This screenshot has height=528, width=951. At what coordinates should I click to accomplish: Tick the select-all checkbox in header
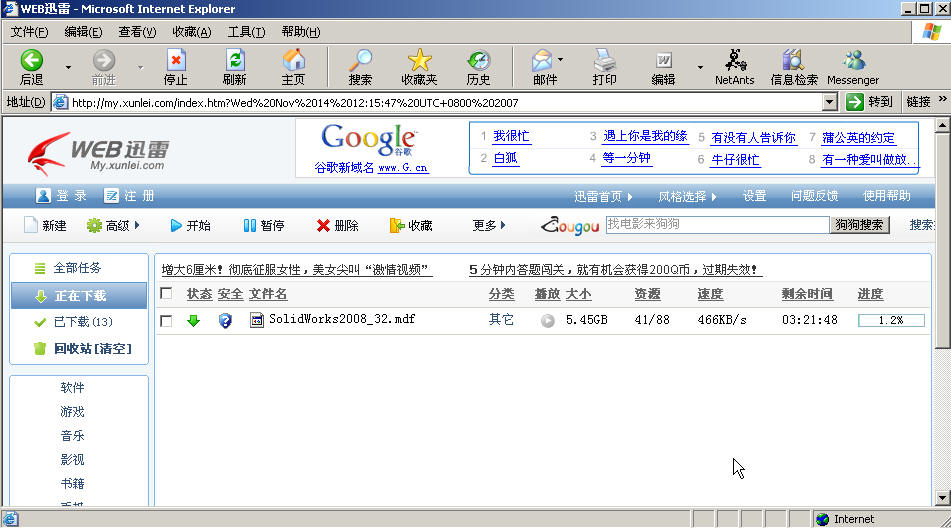tap(166, 293)
